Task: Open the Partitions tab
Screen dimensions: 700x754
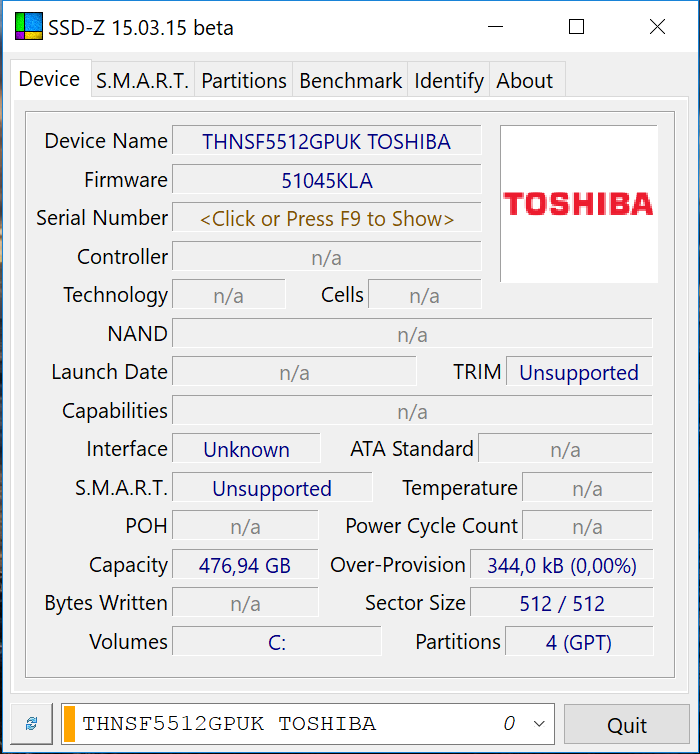Action: coord(244,80)
